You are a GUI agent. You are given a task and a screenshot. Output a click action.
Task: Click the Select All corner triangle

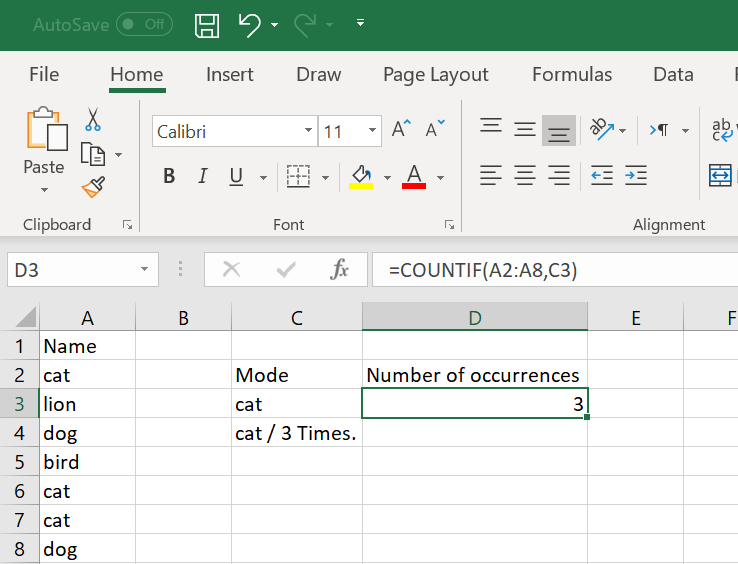coord(25,316)
